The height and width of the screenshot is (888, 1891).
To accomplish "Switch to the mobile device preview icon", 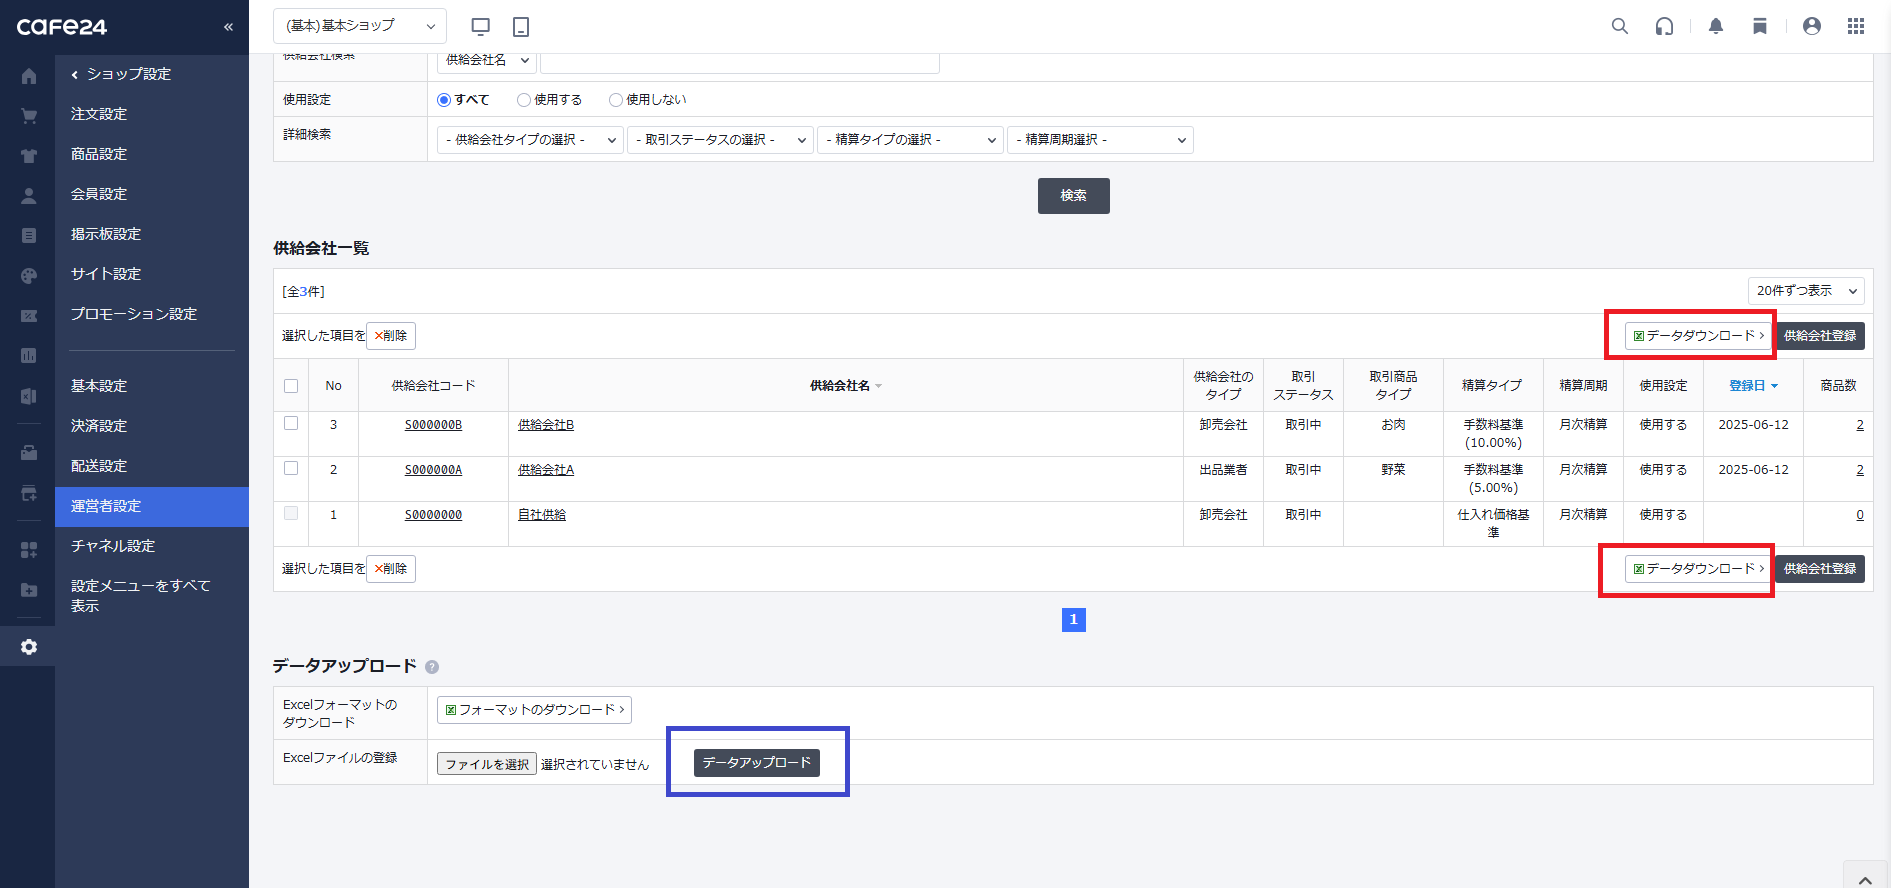I will [521, 26].
